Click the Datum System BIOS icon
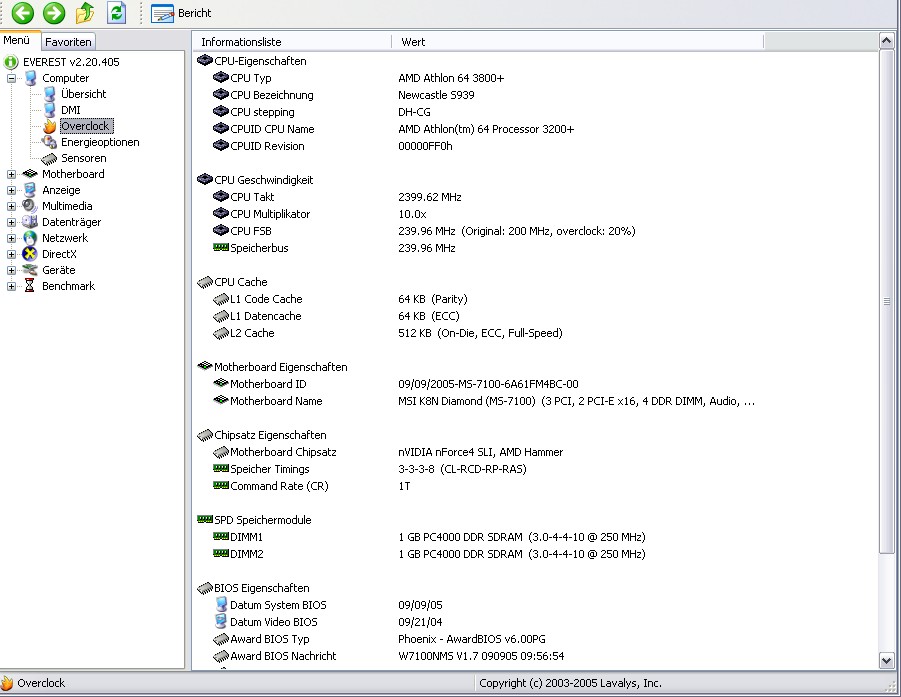 click(x=221, y=604)
